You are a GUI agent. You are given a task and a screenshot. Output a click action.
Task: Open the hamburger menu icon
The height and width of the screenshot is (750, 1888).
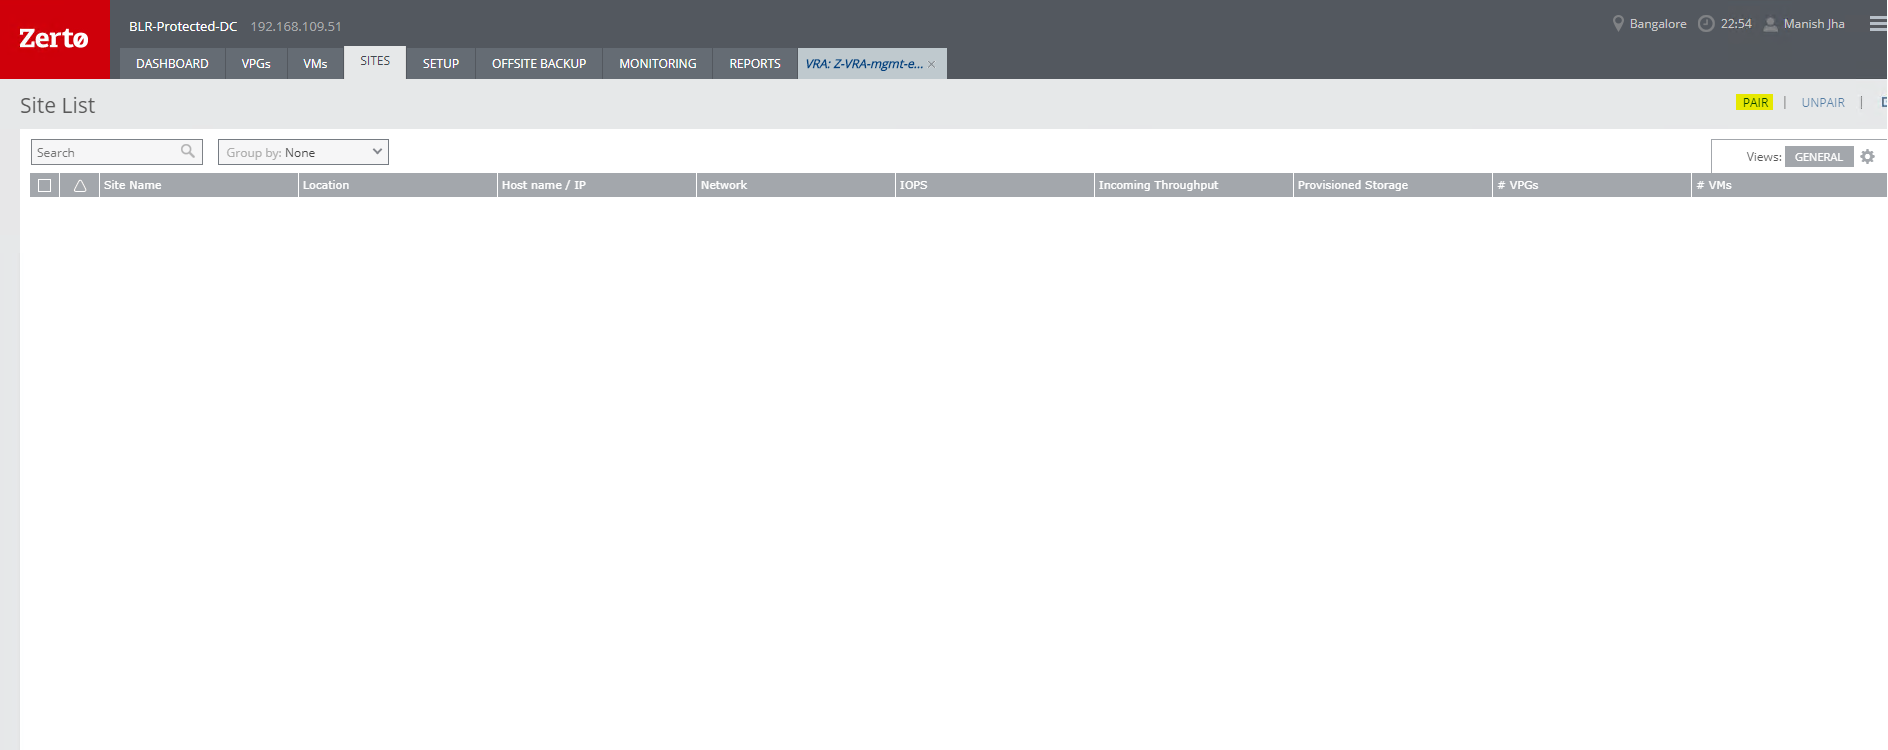[x=1878, y=24]
